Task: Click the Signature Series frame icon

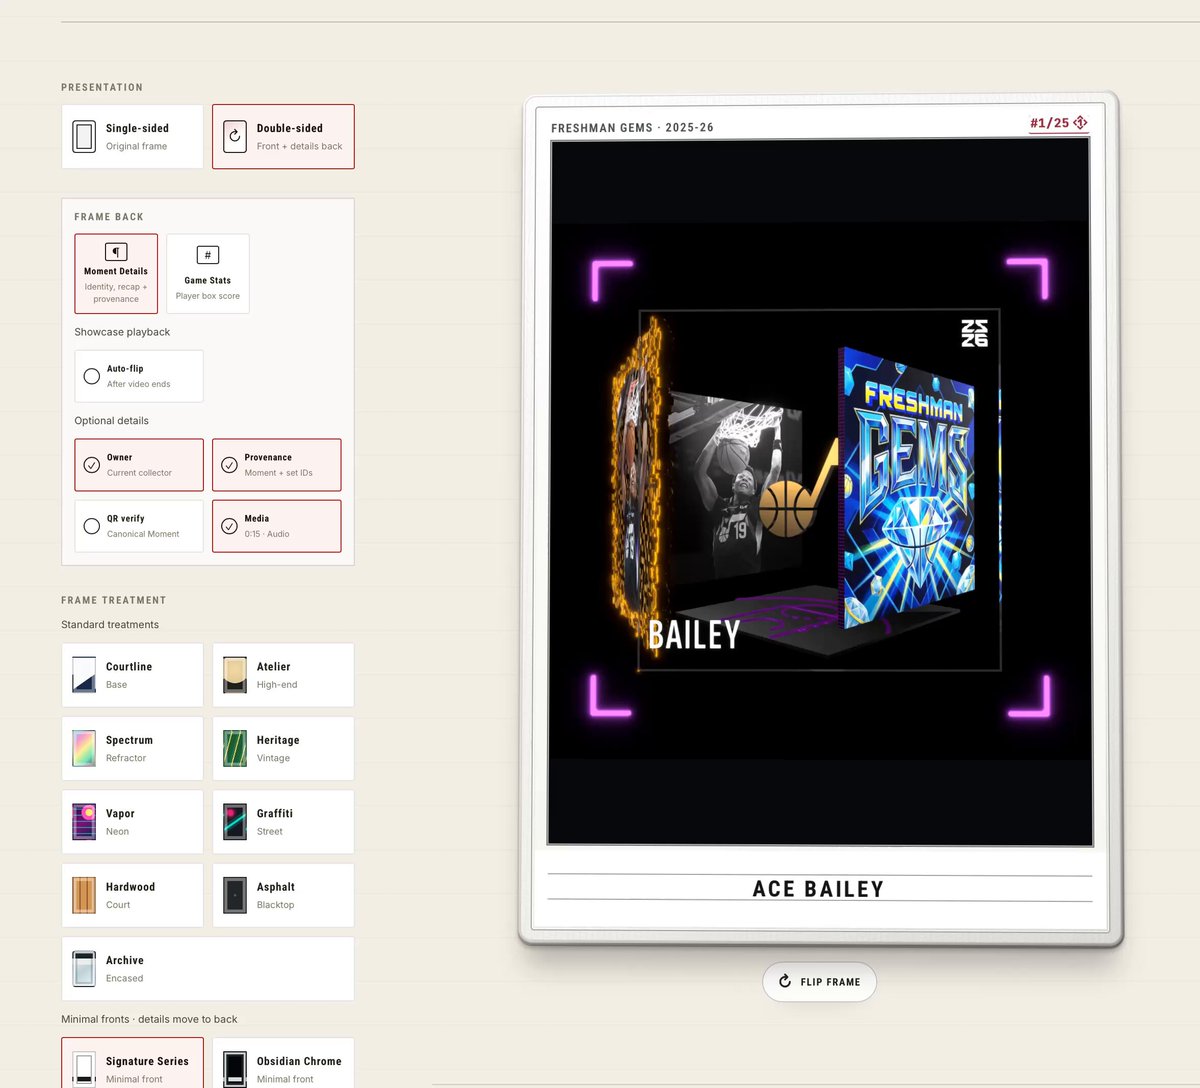Action: tap(84, 1069)
